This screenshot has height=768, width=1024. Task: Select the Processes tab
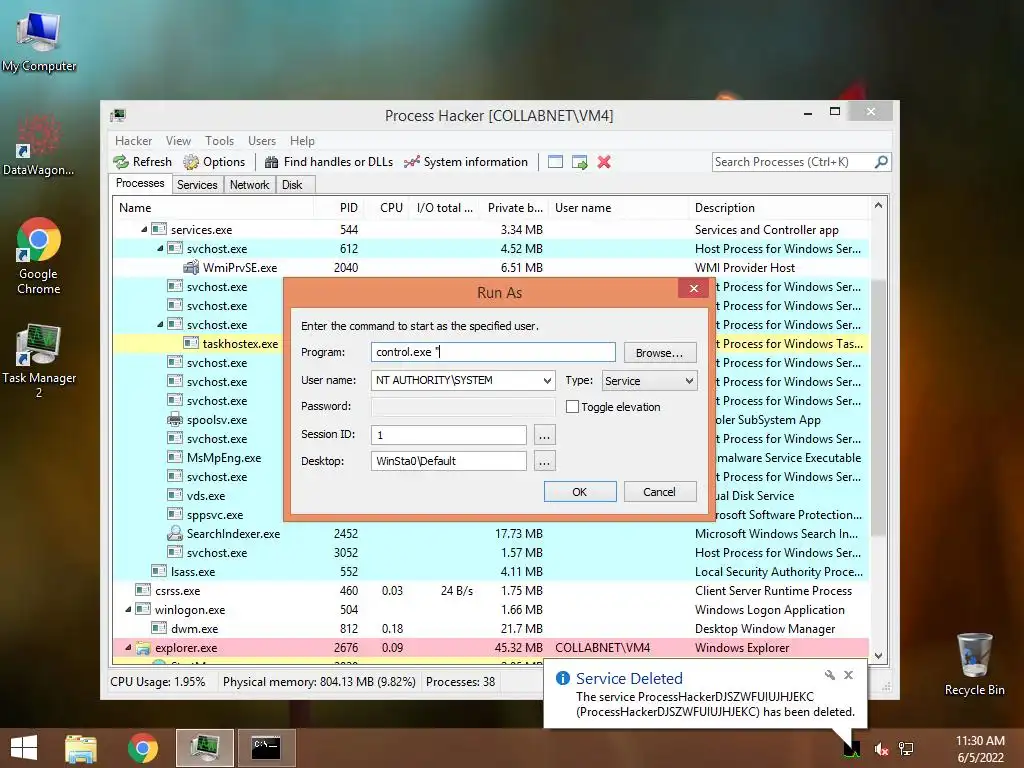pos(140,184)
